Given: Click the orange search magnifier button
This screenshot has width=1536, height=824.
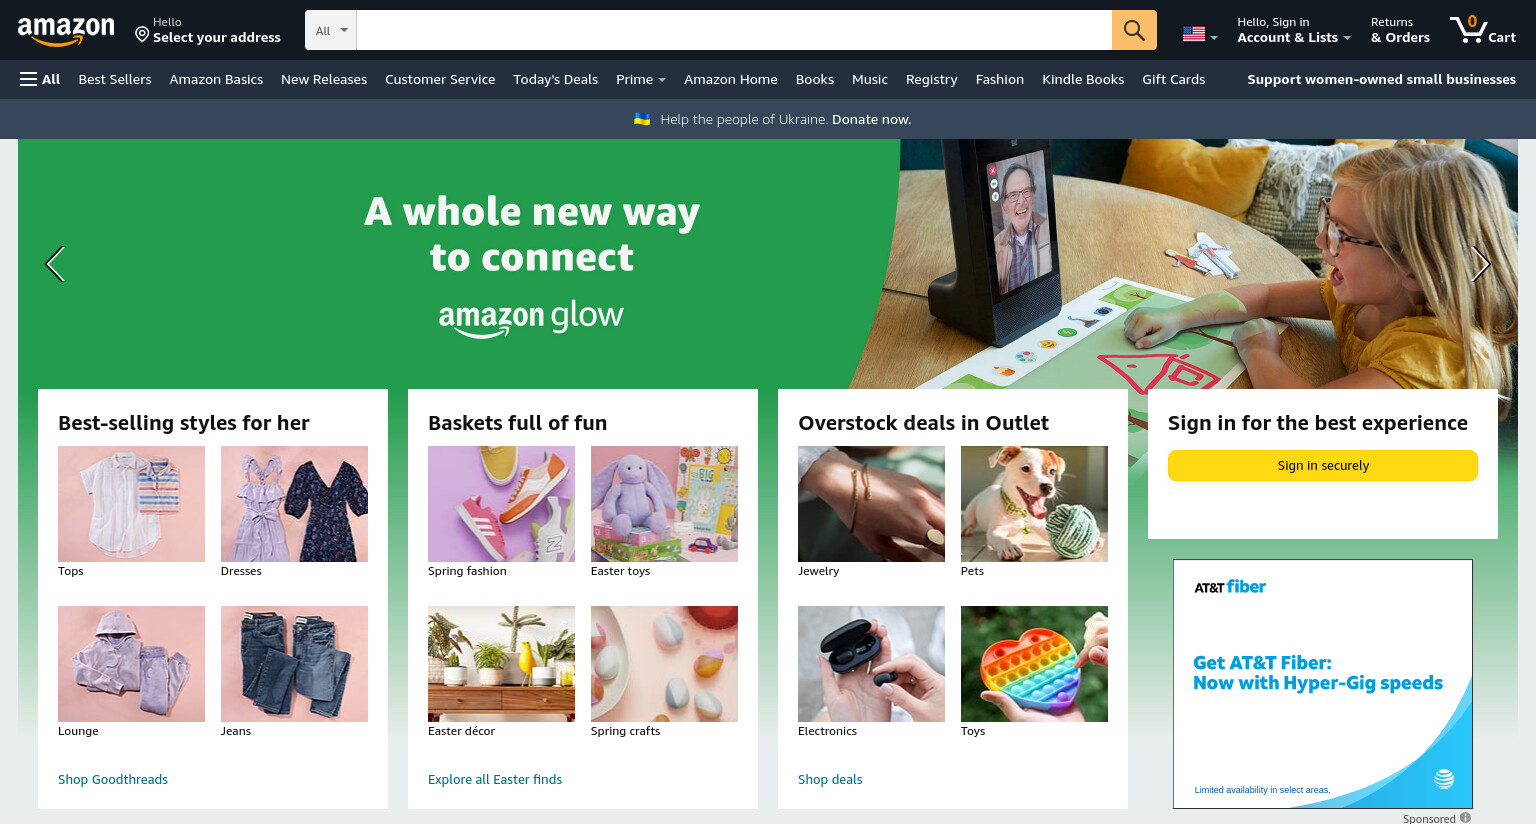Looking at the screenshot, I should 1134,30.
